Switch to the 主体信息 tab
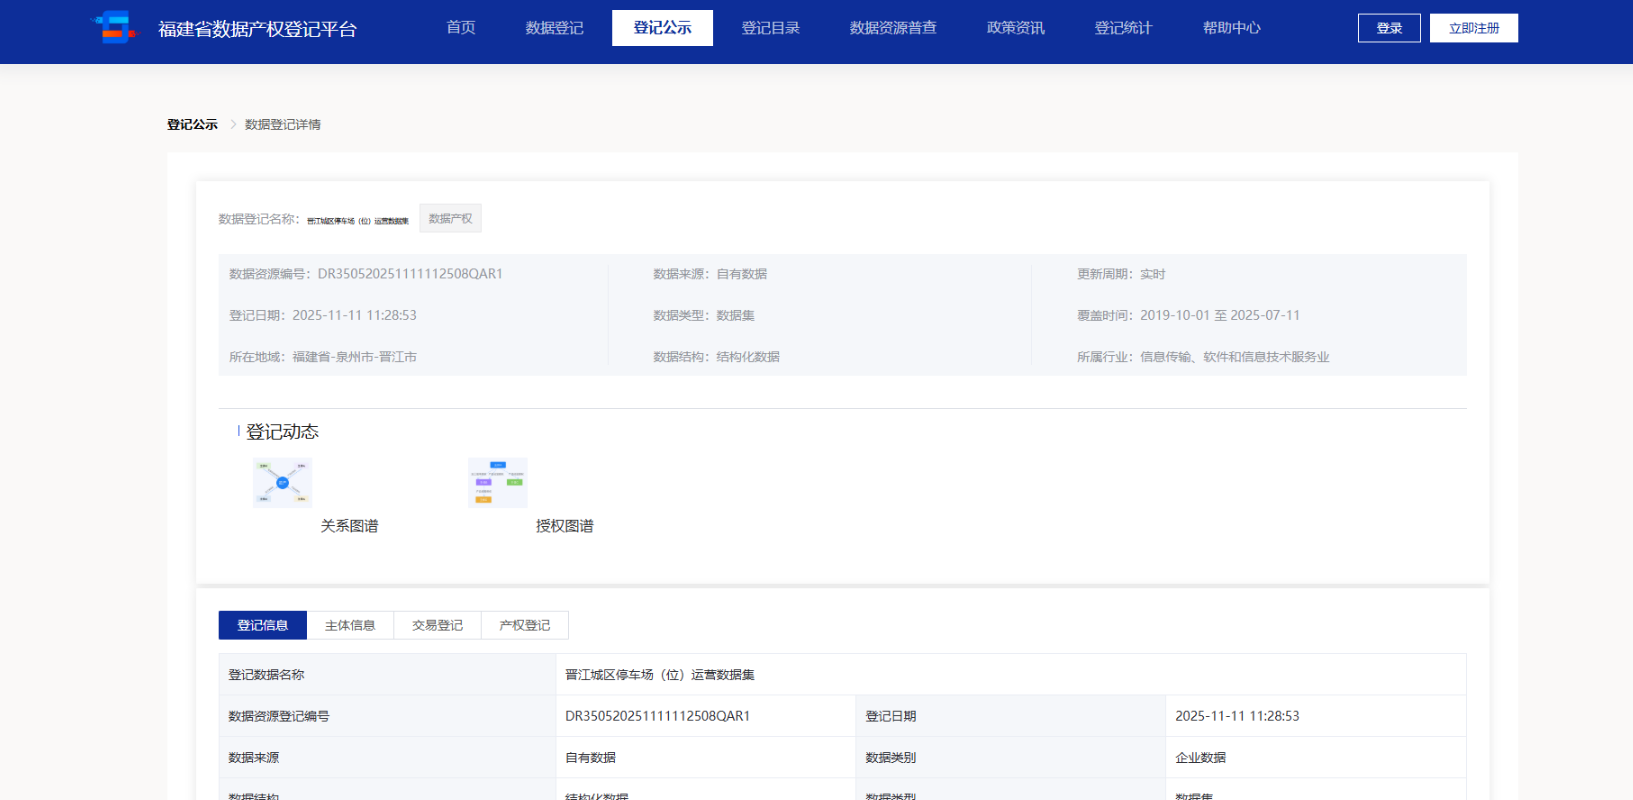The image size is (1633, 800). pos(350,625)
